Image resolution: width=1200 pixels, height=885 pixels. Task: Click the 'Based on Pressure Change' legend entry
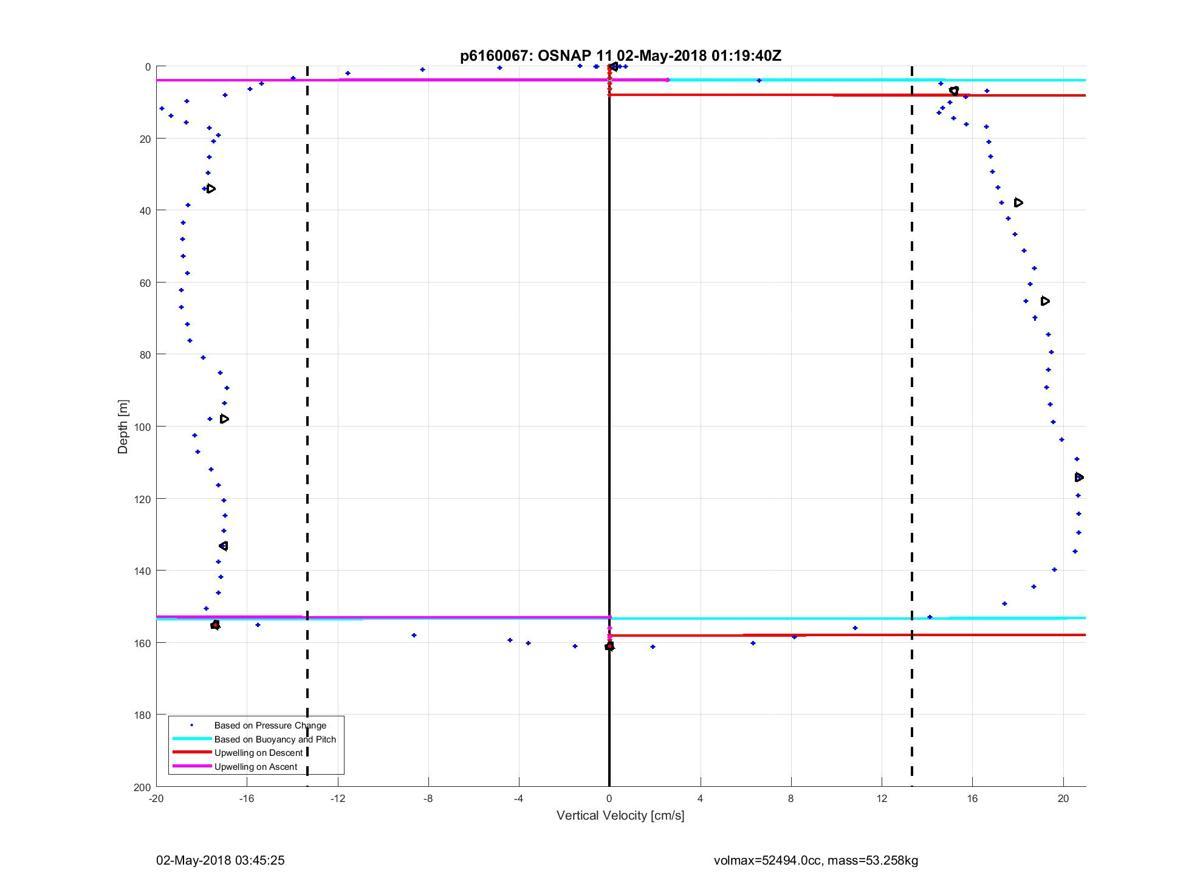[x=270, y=725]
